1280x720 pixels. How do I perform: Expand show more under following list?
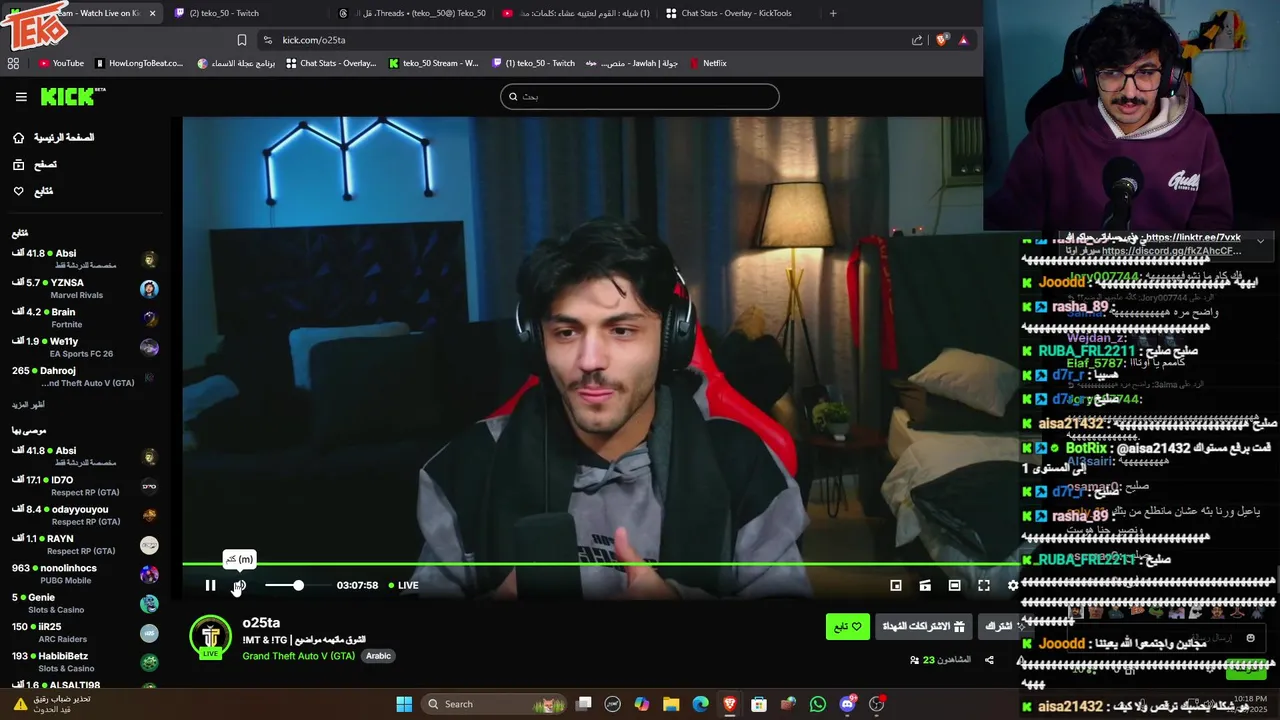pyautogui.click(x=28, y=405)
